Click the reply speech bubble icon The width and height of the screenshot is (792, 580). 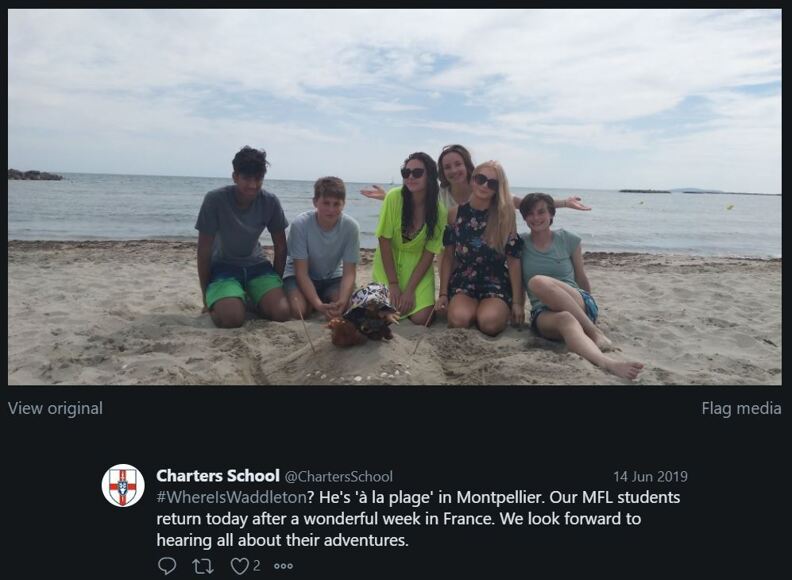click(x=167, y=566)
